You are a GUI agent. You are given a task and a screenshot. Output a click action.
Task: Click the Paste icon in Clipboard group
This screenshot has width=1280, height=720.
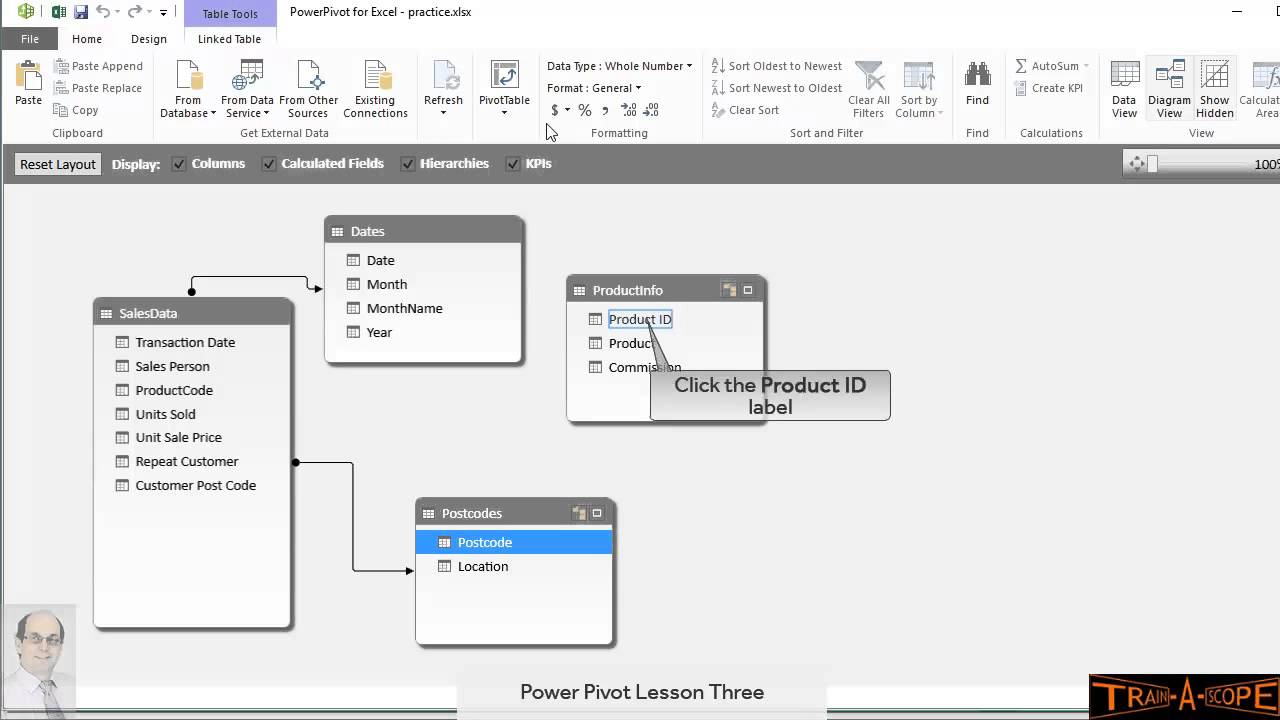[28, 76]
